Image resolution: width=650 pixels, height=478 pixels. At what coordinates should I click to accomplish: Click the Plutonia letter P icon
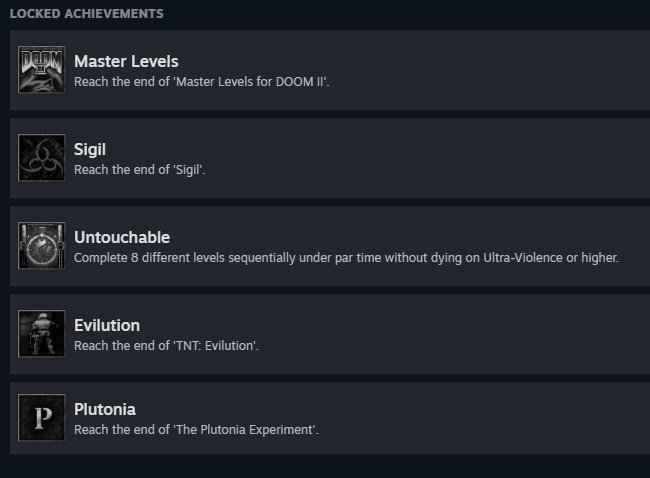point(41,418)
